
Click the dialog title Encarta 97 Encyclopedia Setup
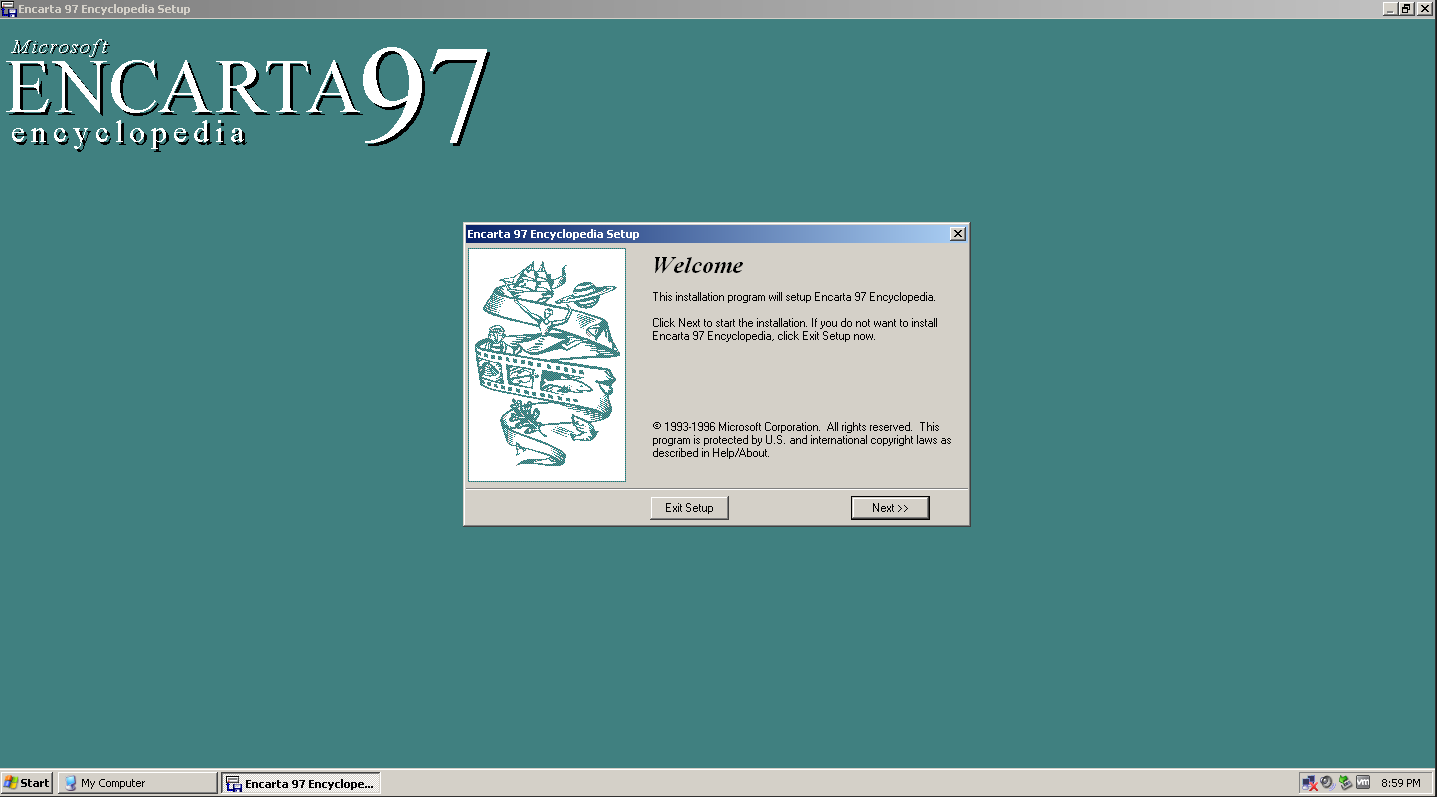553,234
